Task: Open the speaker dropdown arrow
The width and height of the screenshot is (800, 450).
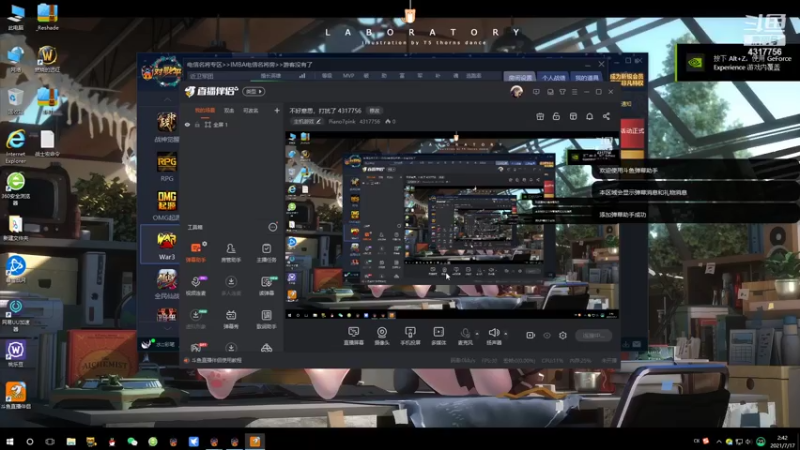Action: pyautogui.click(x=506, y=334)
